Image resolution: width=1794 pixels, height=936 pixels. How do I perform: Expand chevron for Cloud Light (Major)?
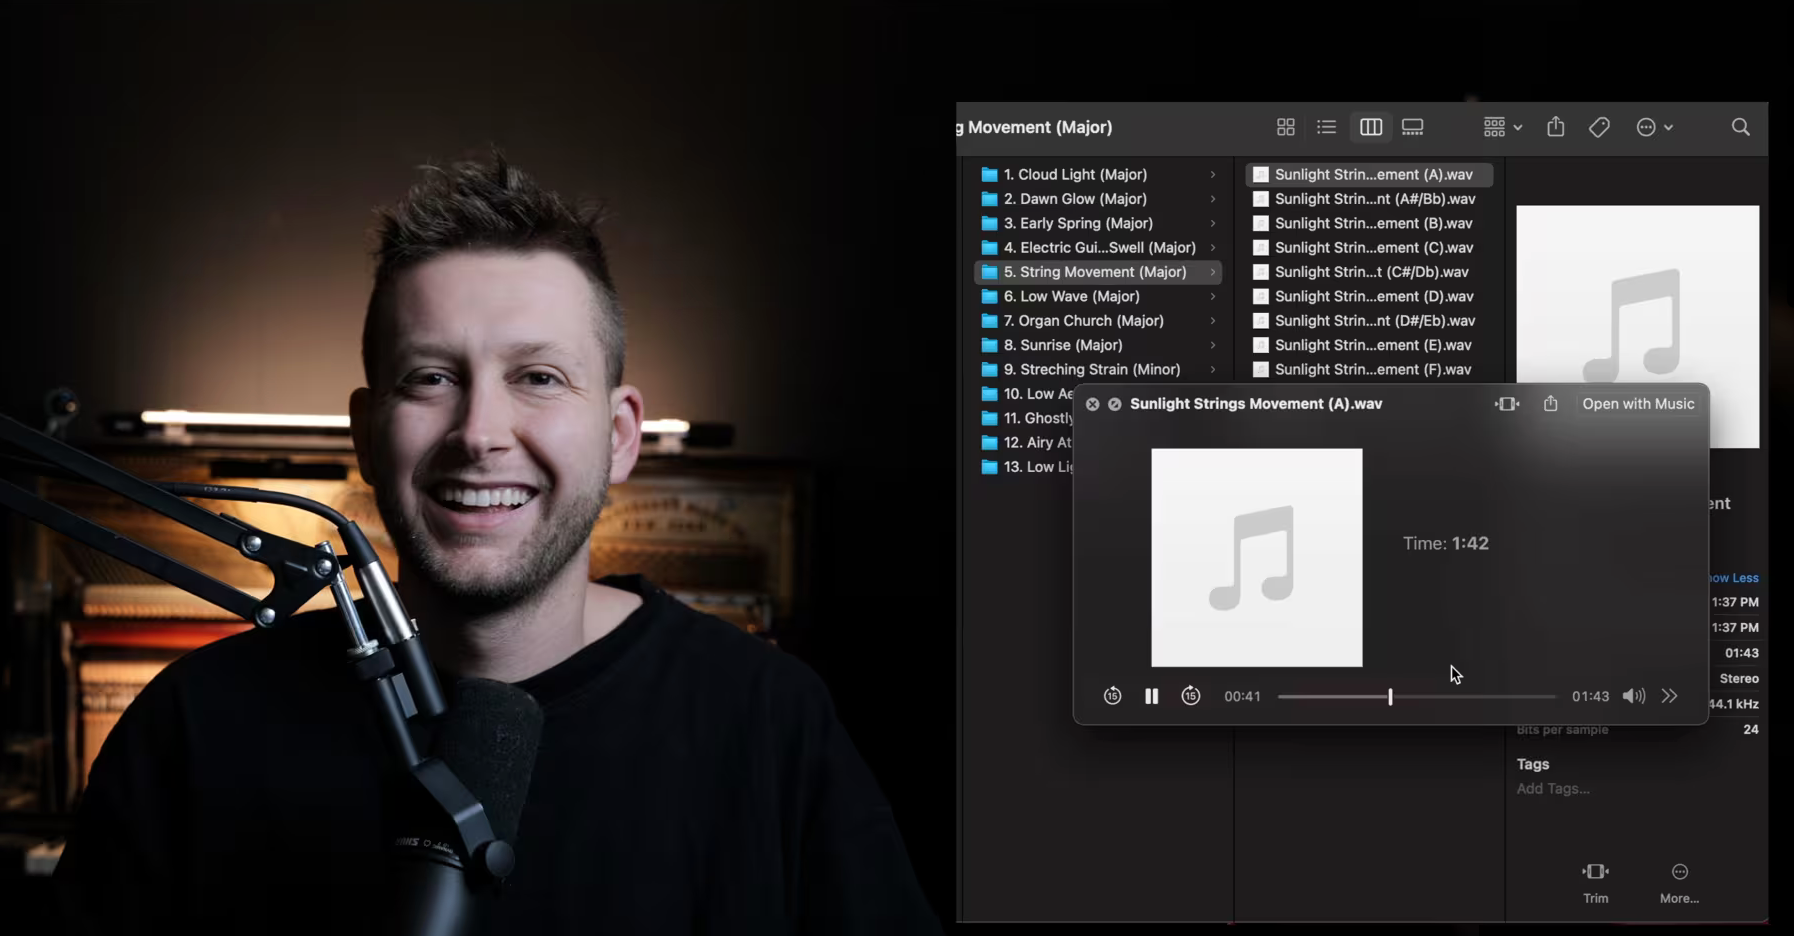click(1213, 174)
